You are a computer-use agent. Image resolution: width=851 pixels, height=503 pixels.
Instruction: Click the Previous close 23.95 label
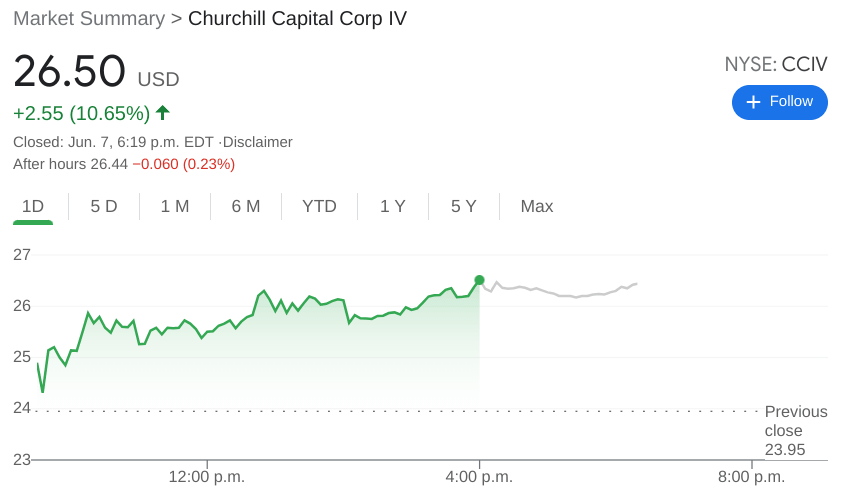coord(795,431)
